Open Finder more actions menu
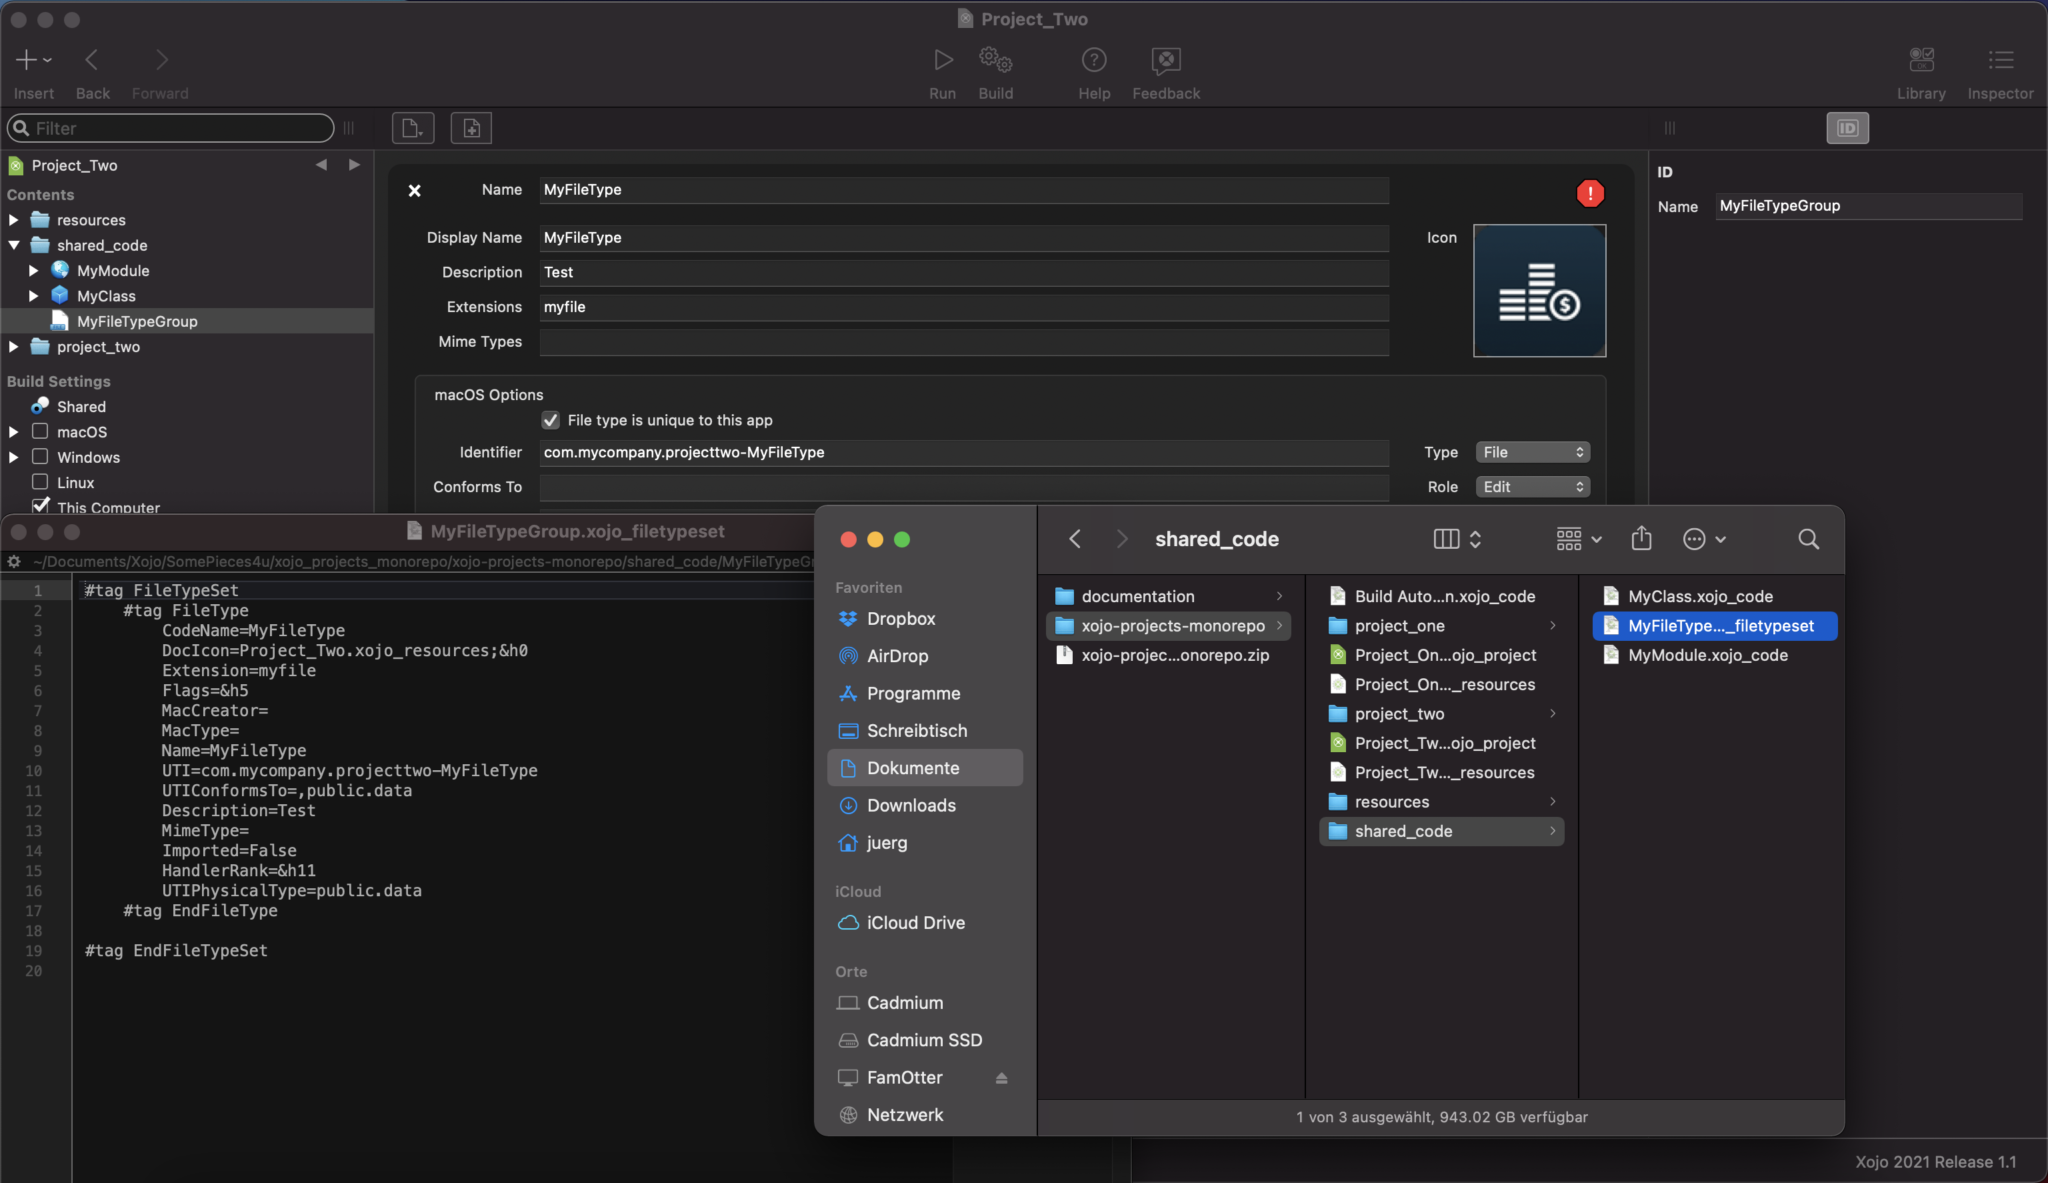 coord(1704,539)
